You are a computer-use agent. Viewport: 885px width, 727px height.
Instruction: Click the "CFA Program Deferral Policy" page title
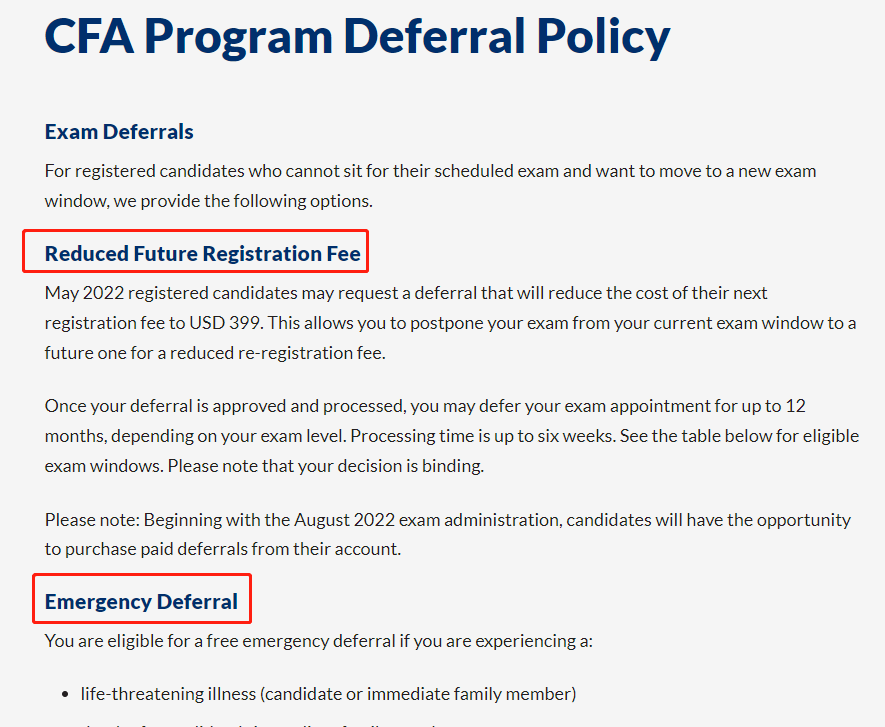point(357,35)
